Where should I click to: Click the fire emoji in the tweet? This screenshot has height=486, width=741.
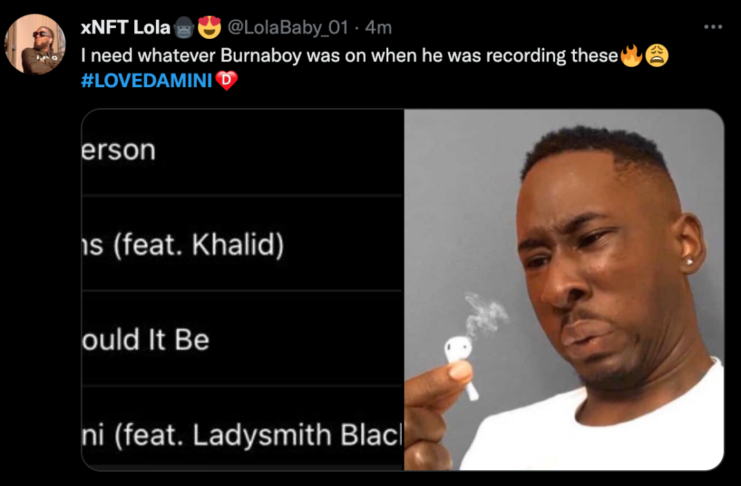[x=631, y=56]
